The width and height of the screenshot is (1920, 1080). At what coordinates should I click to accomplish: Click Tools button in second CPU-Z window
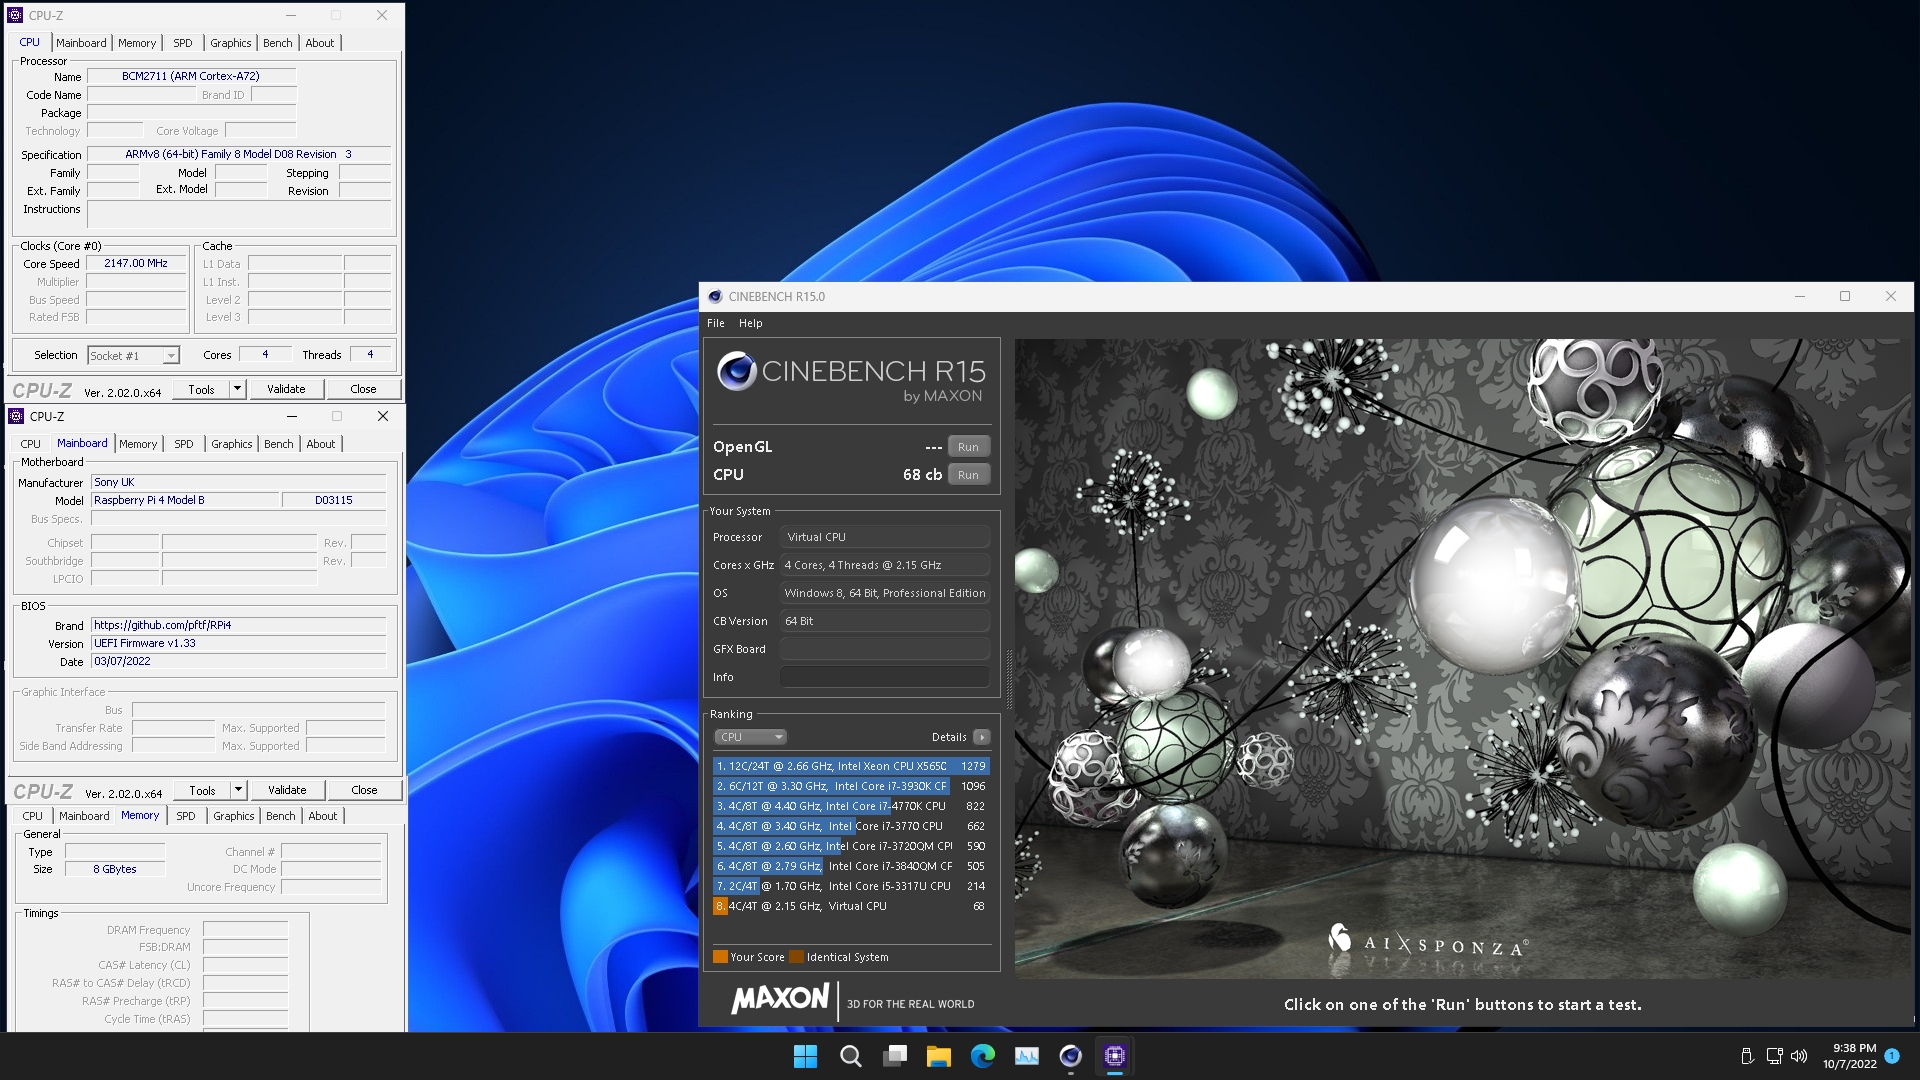(x=202, y=790)
